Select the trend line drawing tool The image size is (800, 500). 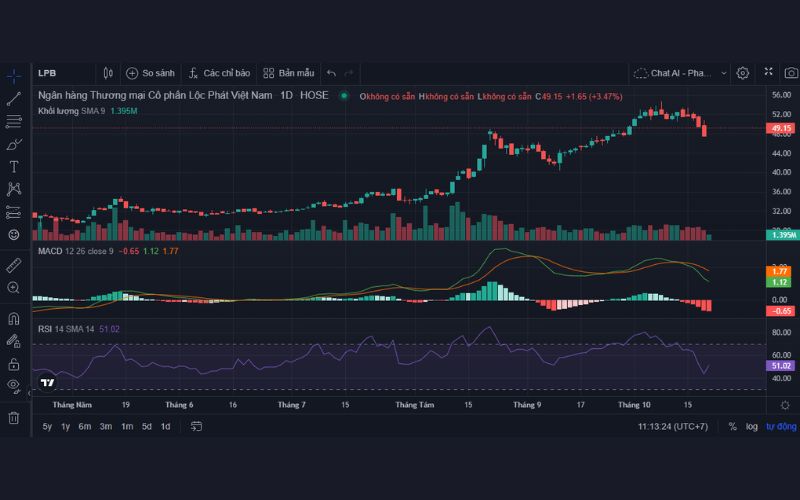14,98
